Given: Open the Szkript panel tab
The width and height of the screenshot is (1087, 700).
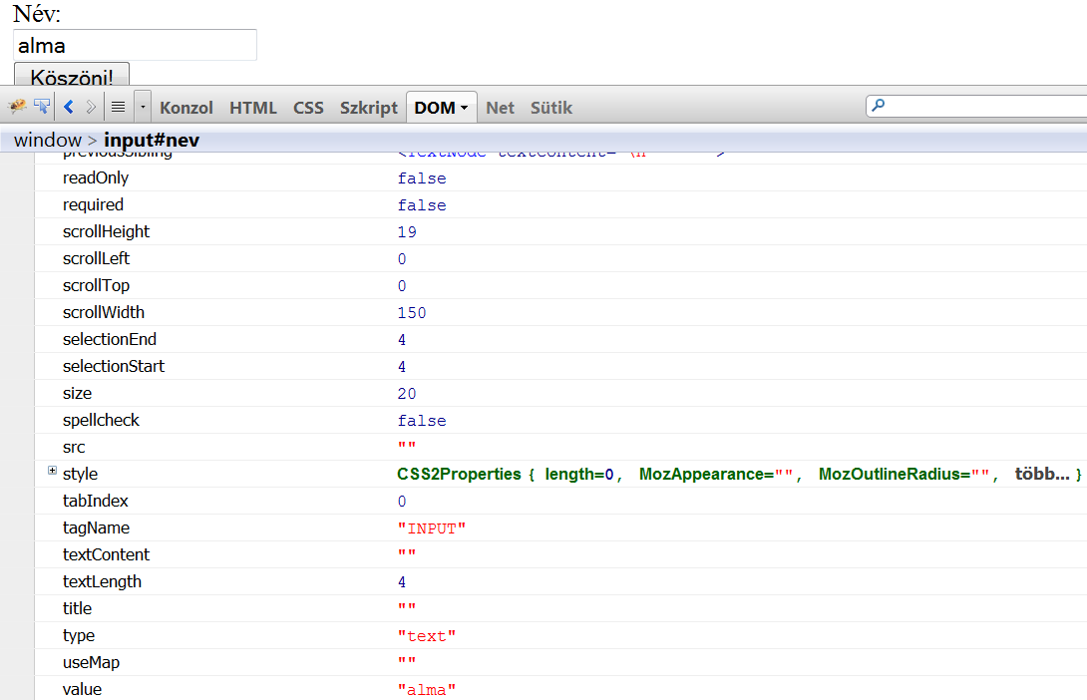Looking at the screenshot, I should 368,108.
